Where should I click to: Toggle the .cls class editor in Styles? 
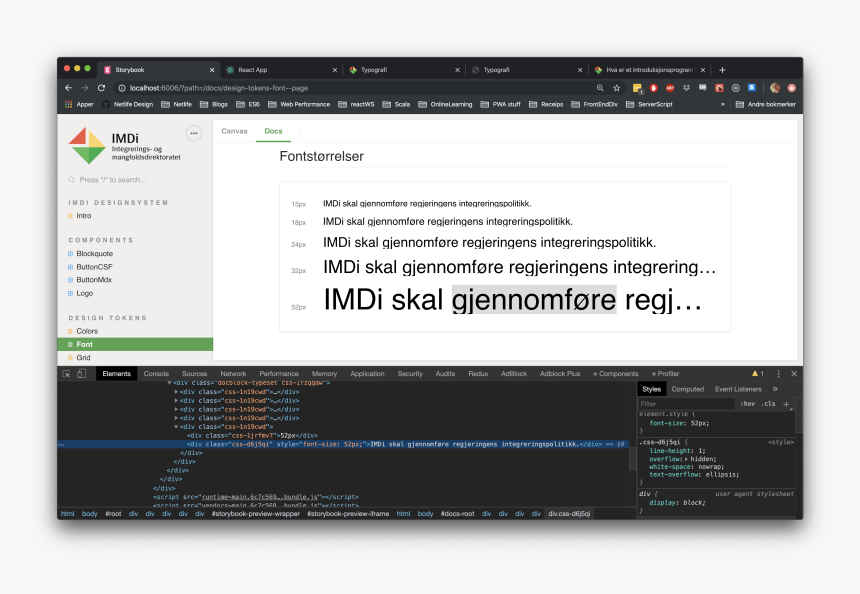768,403
